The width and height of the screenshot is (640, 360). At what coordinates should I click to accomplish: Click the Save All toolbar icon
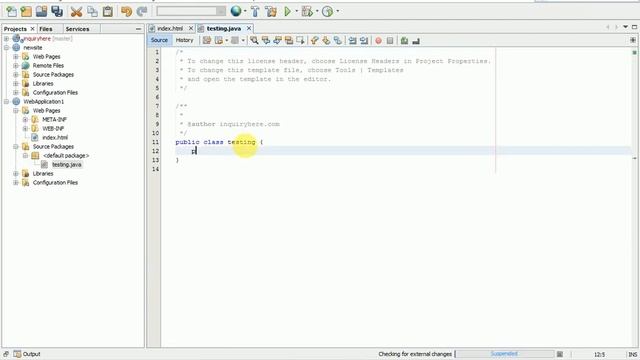coord(57,11)
